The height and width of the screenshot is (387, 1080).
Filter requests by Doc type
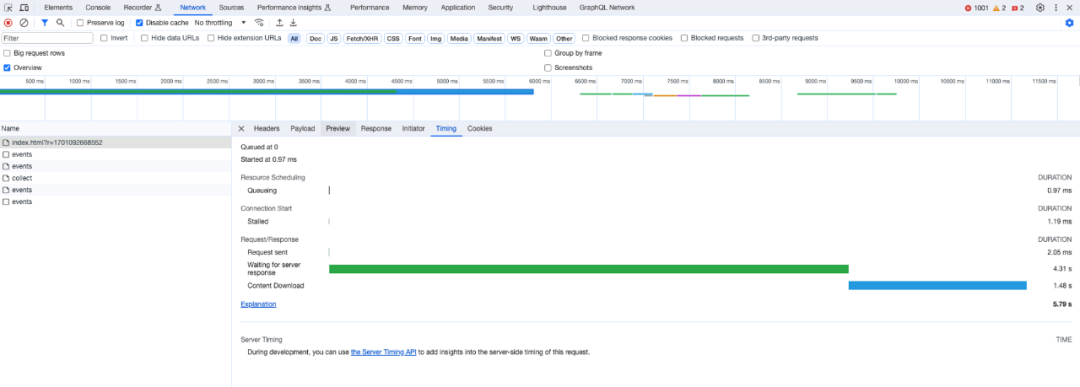pyautogui.click(x=315, y=39)
